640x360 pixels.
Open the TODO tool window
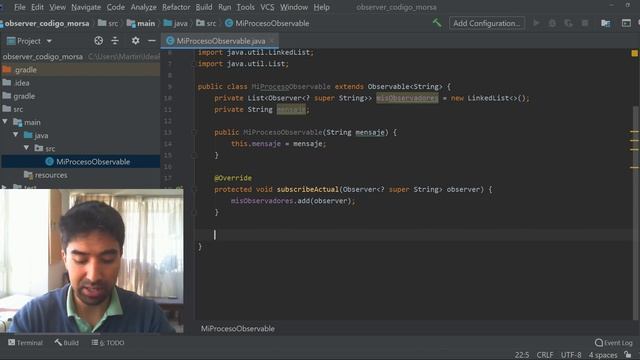(x=108, y=342)
